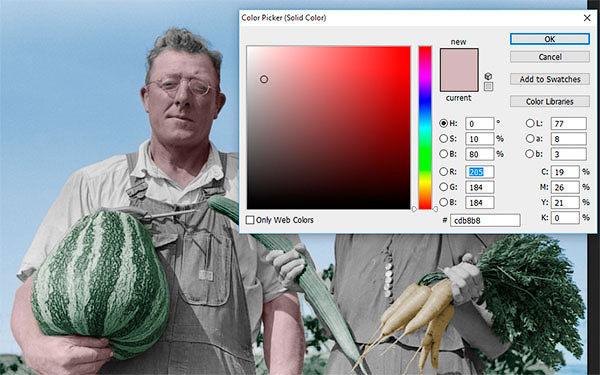Select the R red radio button
The image size is (600, 375).
(443, 171)
